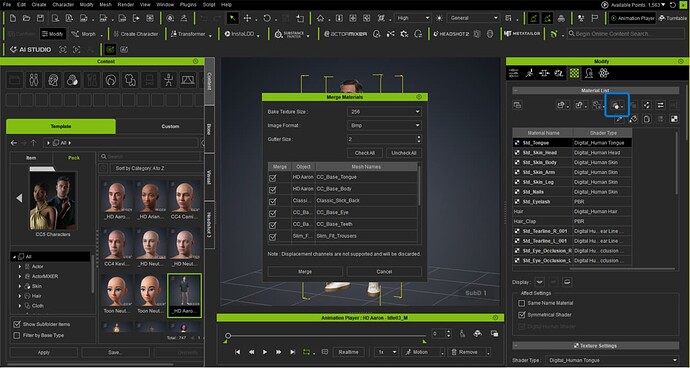Click the Realtime button in Animation Player
Viewport: 690px width, 368px height.
(x=349, y=352)
